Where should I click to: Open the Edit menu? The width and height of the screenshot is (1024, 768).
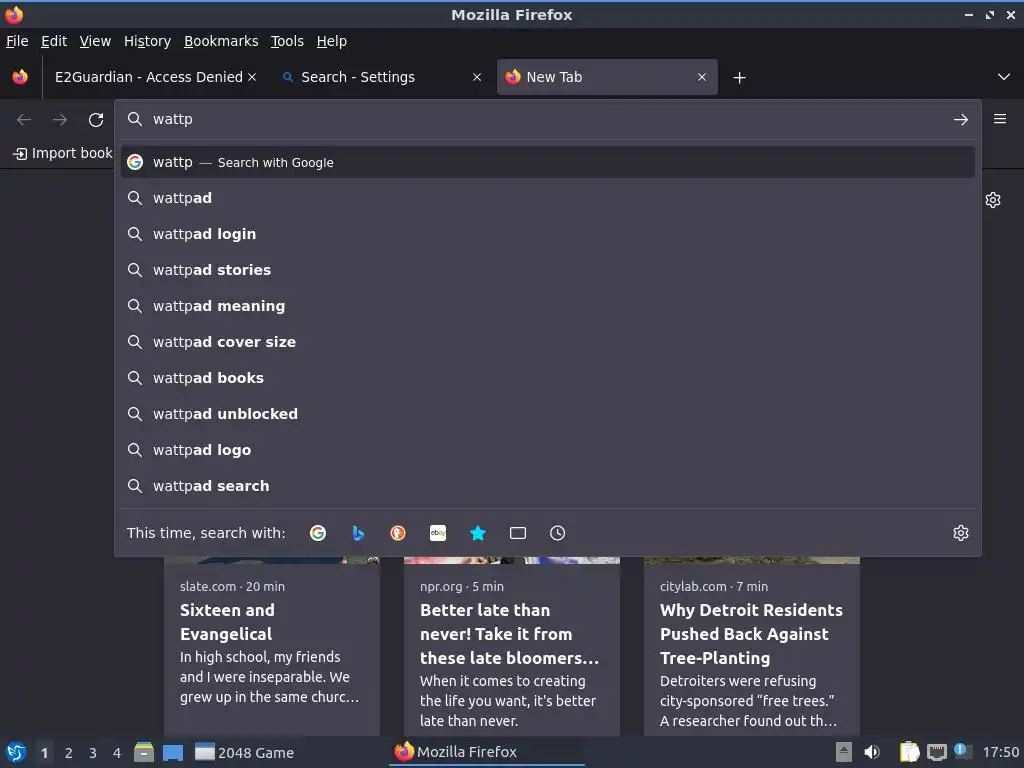click(54, 41)
